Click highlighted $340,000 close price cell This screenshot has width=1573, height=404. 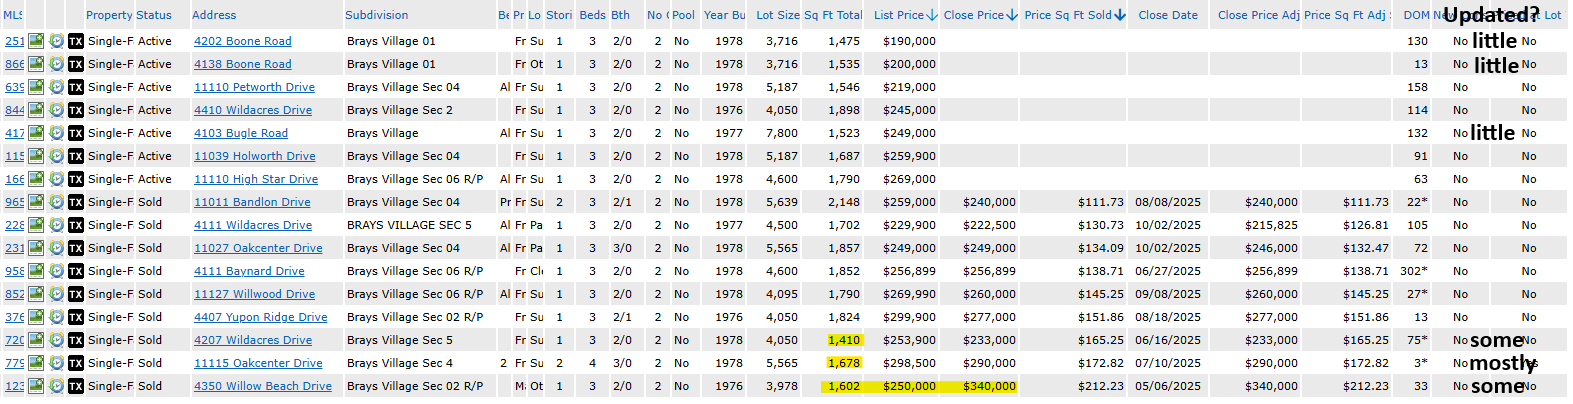click(988, 386)
